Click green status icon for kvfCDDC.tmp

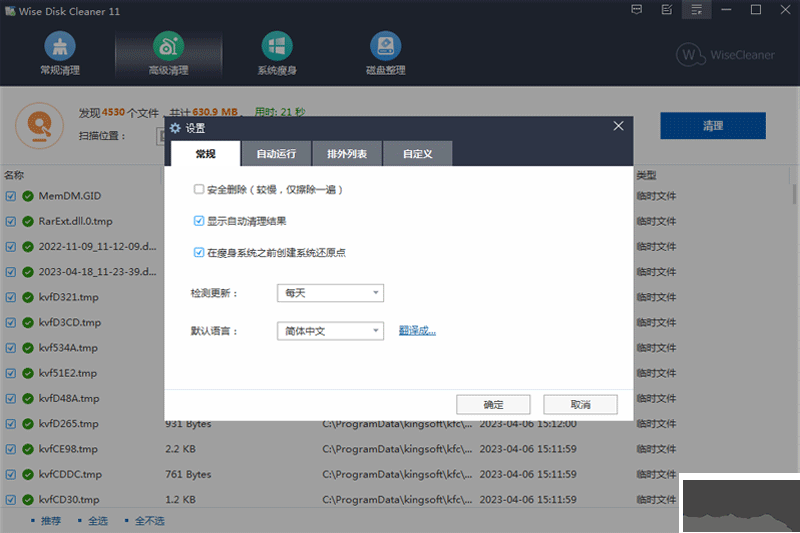(28, 474)
